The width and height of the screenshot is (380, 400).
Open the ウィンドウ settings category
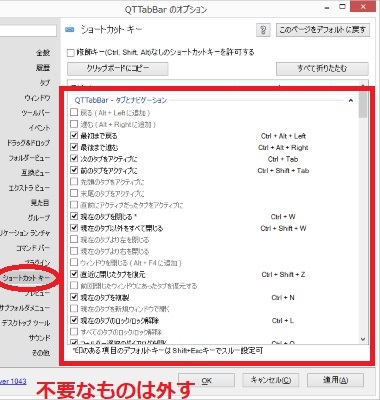[37, 98]
